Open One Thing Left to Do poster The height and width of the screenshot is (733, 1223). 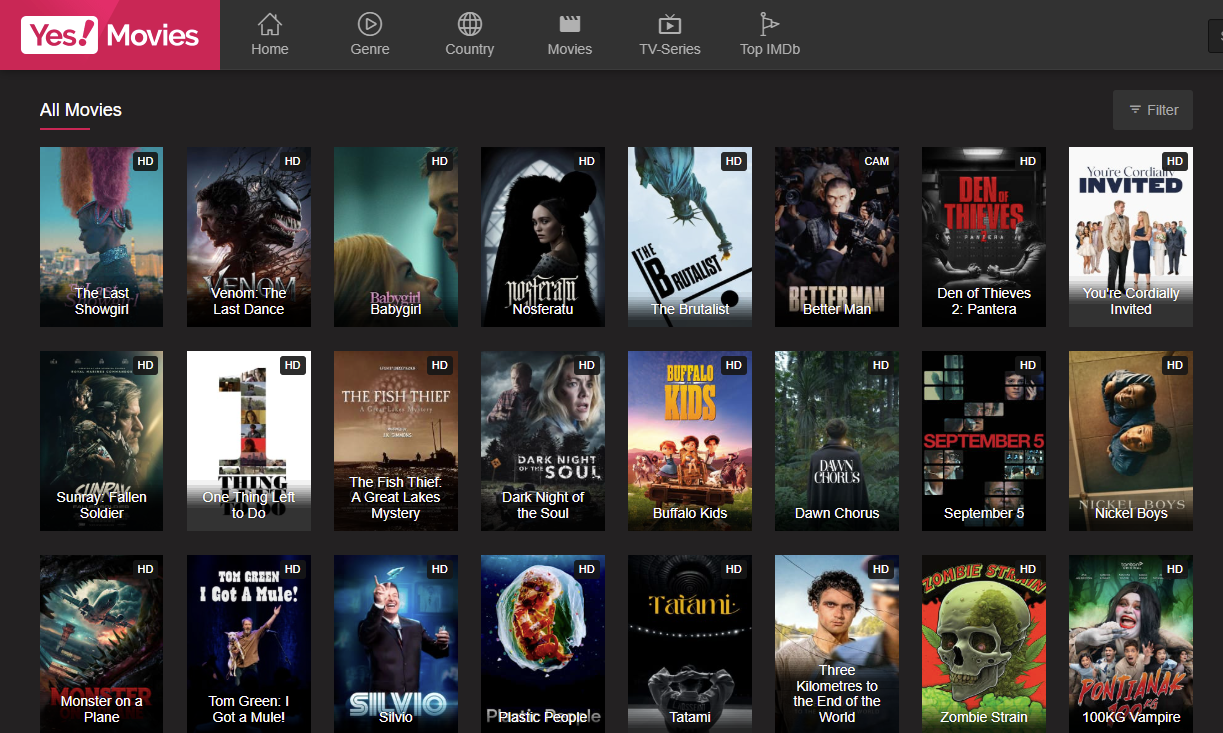coord(249,441)
